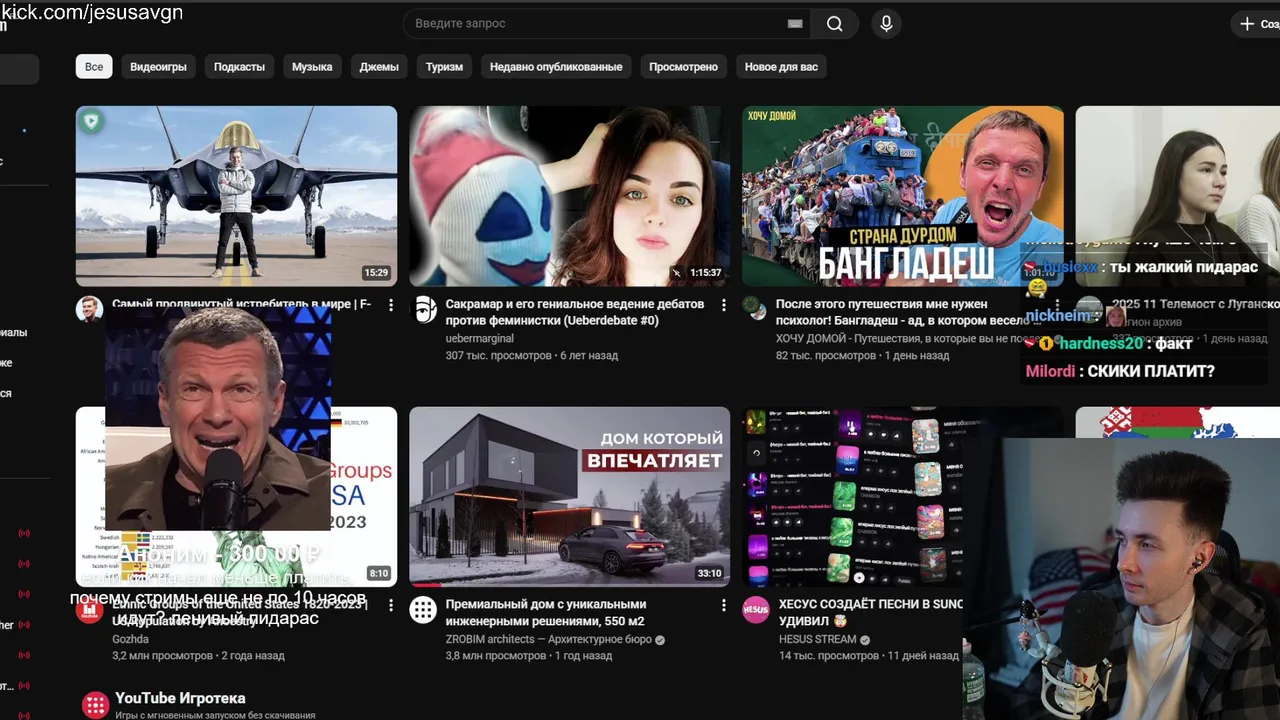Select the Недавно опубликованные chip
The height and width of the screenshot is (720, 1280).
tap(556, 67)
